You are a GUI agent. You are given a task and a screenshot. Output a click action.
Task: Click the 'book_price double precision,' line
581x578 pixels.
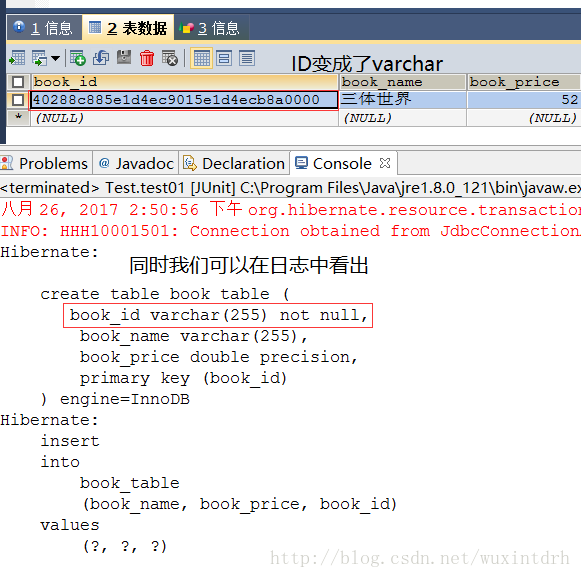coord(218,357)
